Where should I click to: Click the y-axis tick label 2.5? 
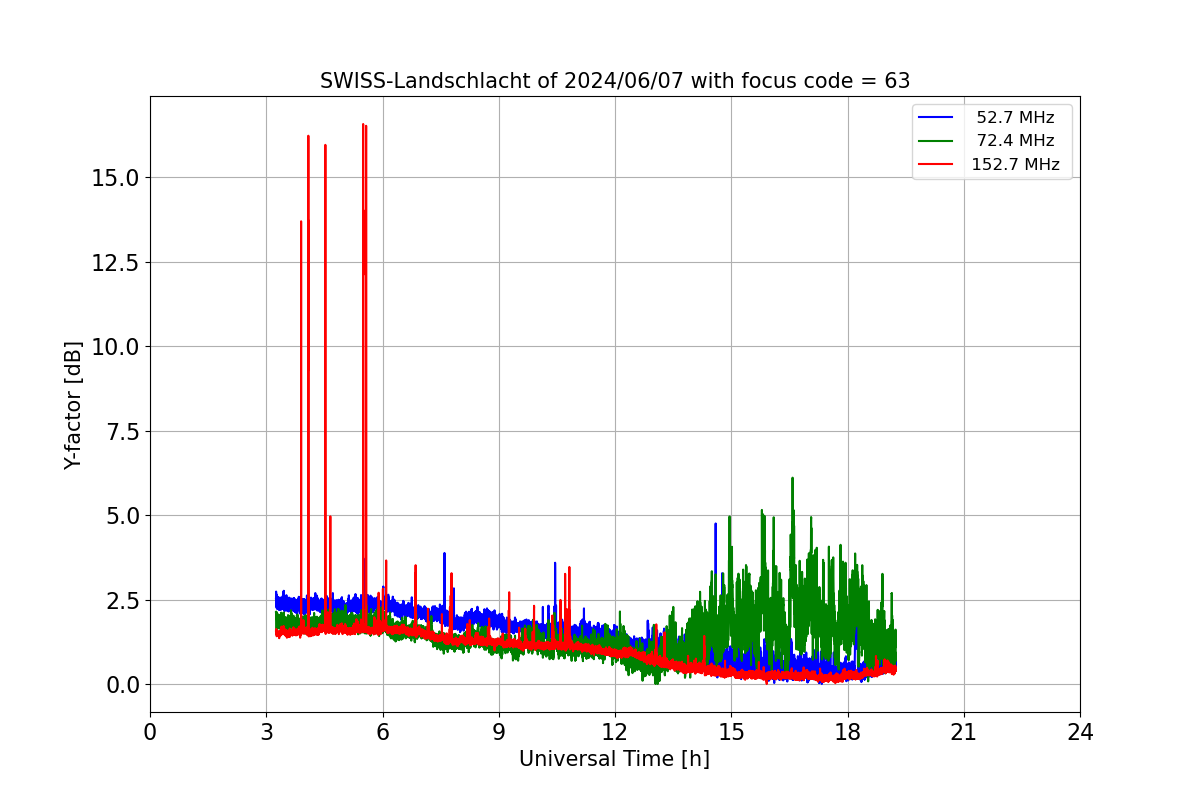coord(124,600)
